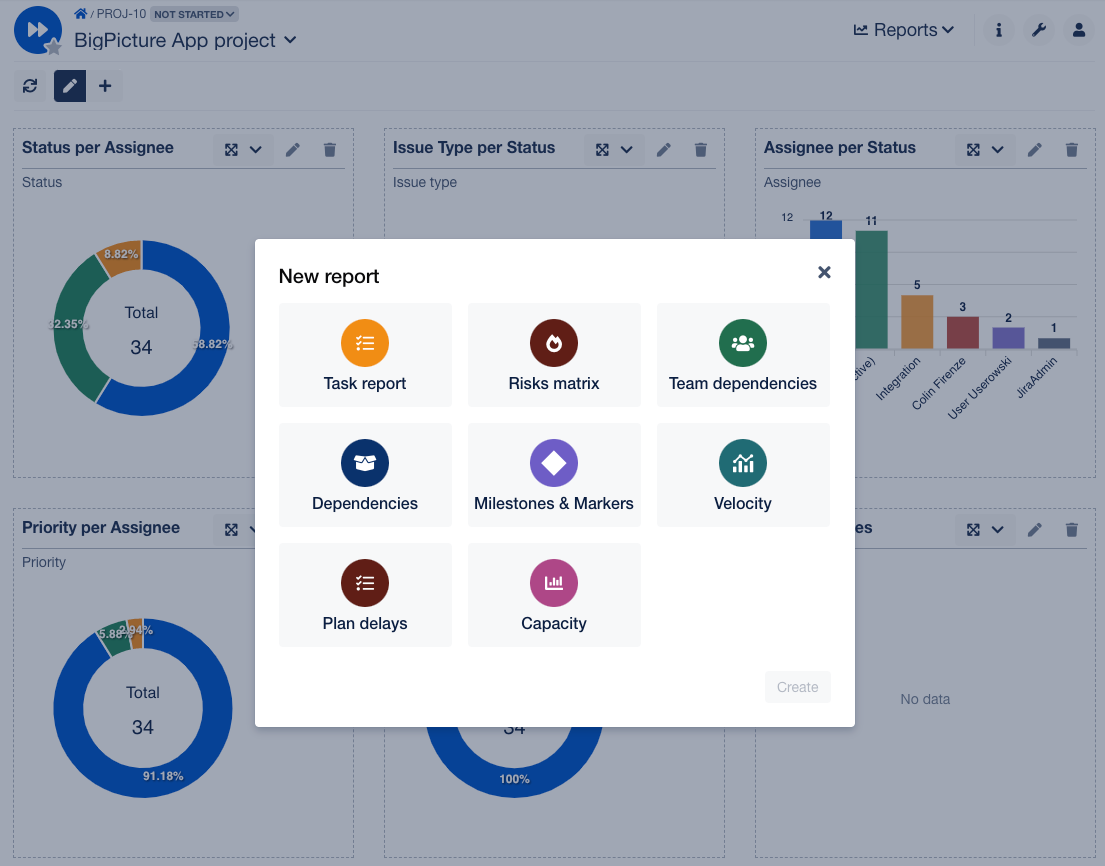Screen dimensions: 1105x866
Task: Click the Priority per Assignee title
Action: point(101,527)
